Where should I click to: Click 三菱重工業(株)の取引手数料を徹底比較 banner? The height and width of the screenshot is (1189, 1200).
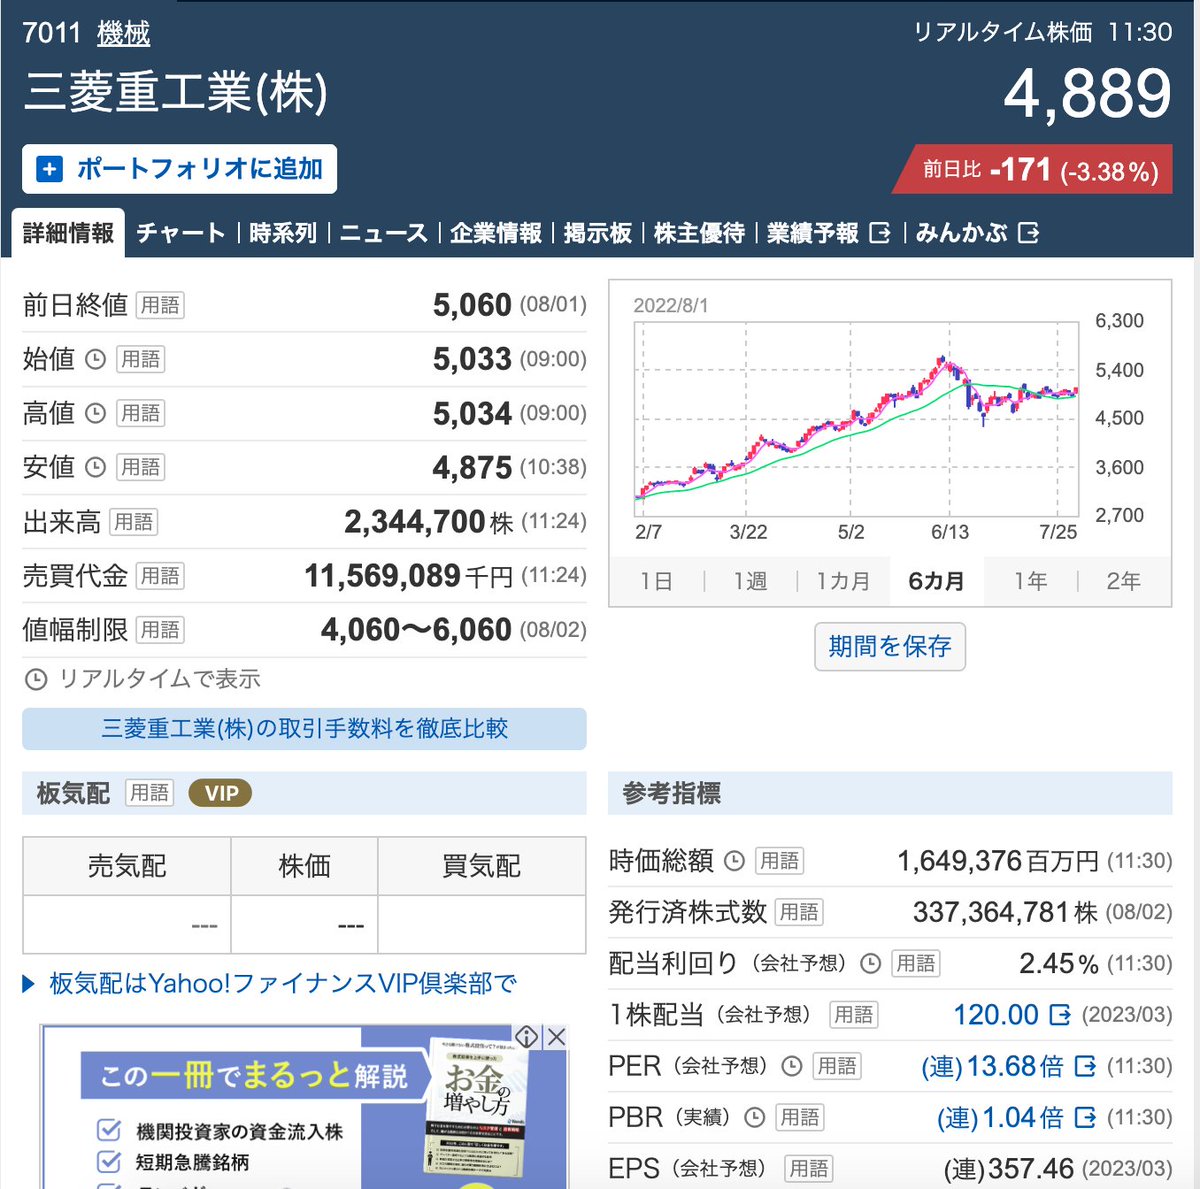point(304,728)
